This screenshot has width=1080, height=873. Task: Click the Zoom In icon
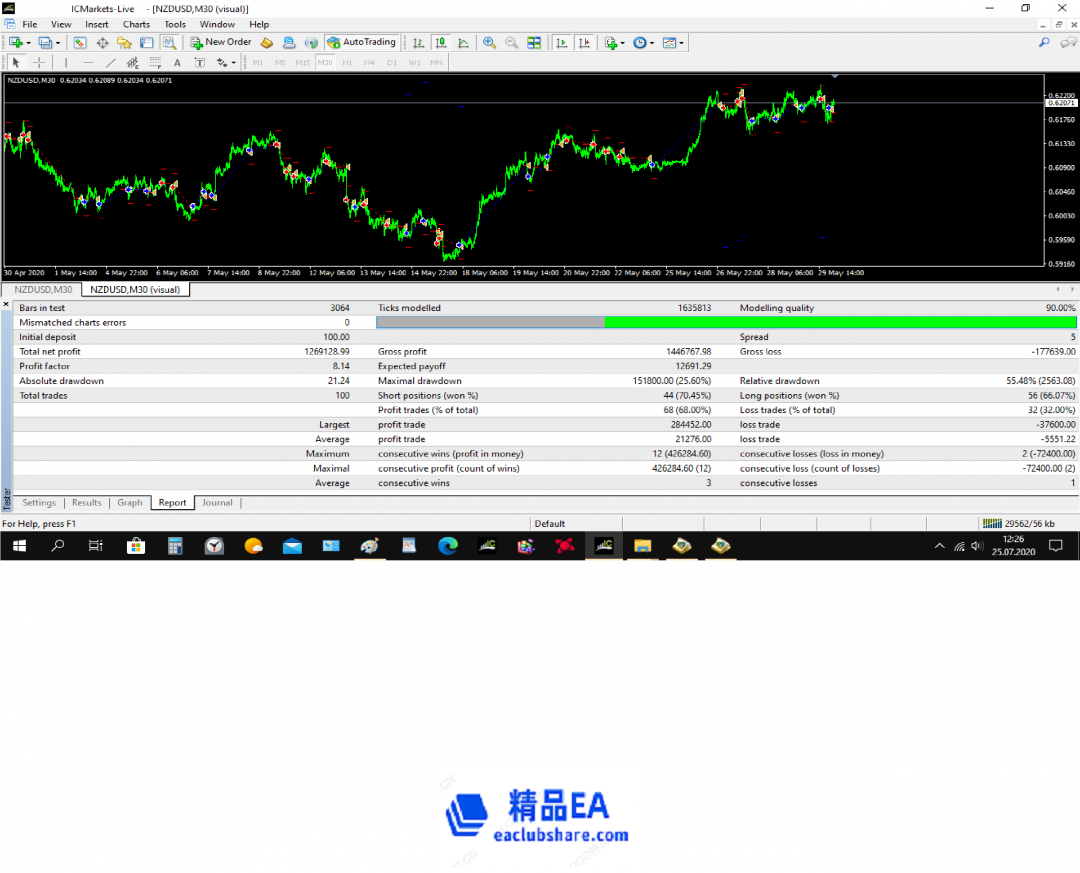[x=490, y=42]
